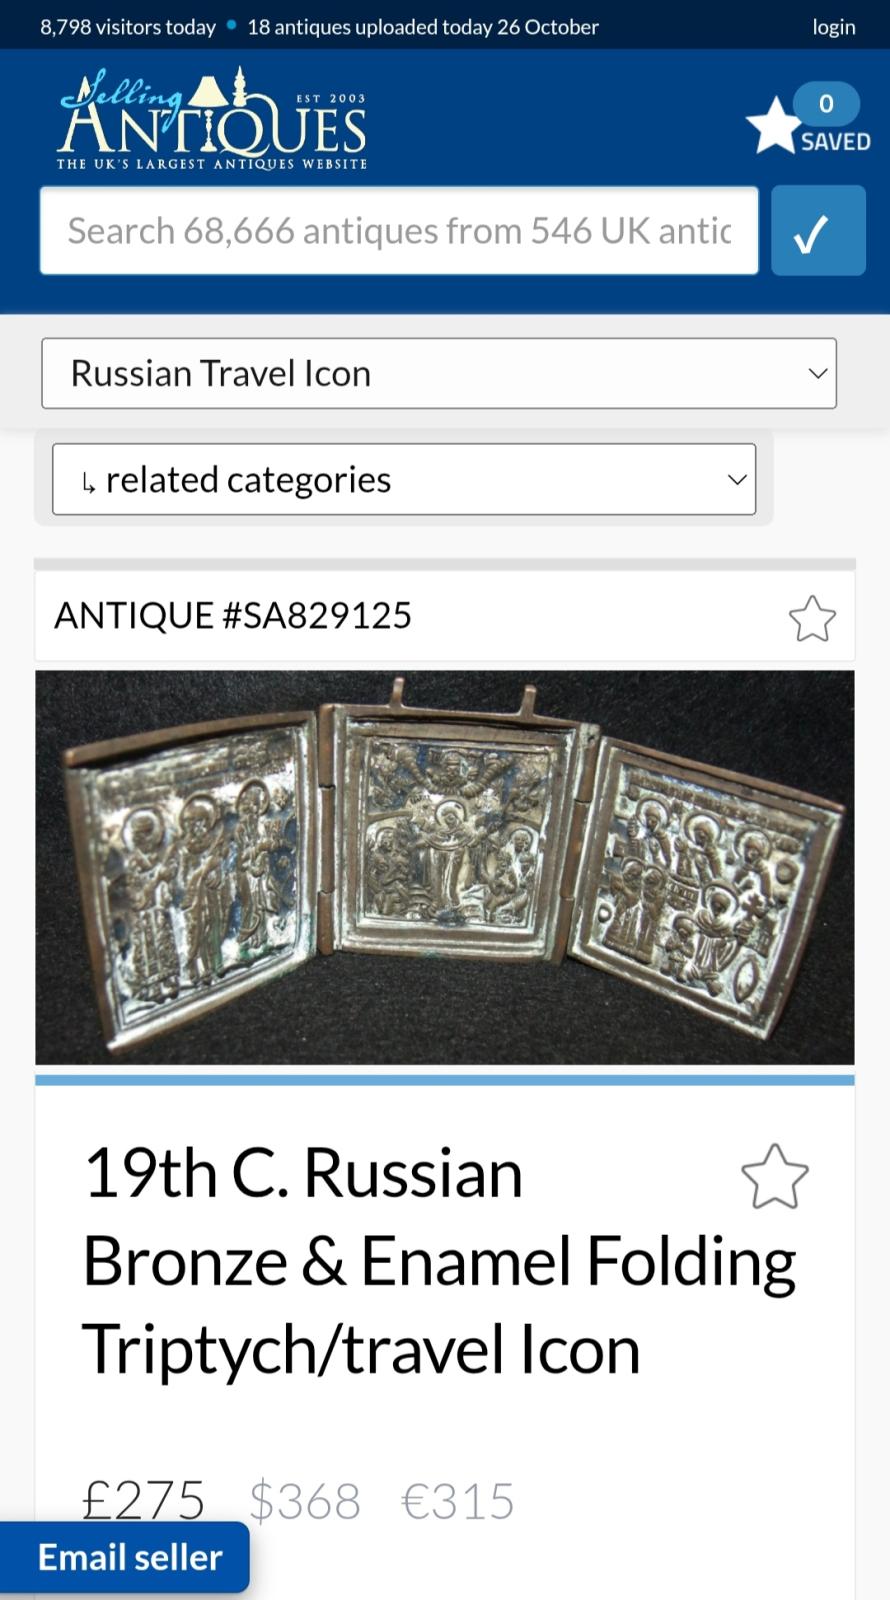Click the chevron arrow of Russian Travel Icon dropdown
Image resolution: width=890 pixels, height=1600 pixels.
pyautogui.click(x=817, y=374)
